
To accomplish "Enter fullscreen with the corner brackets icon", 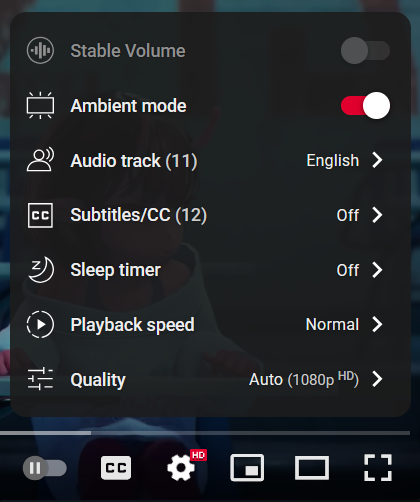I will point(378,467).
